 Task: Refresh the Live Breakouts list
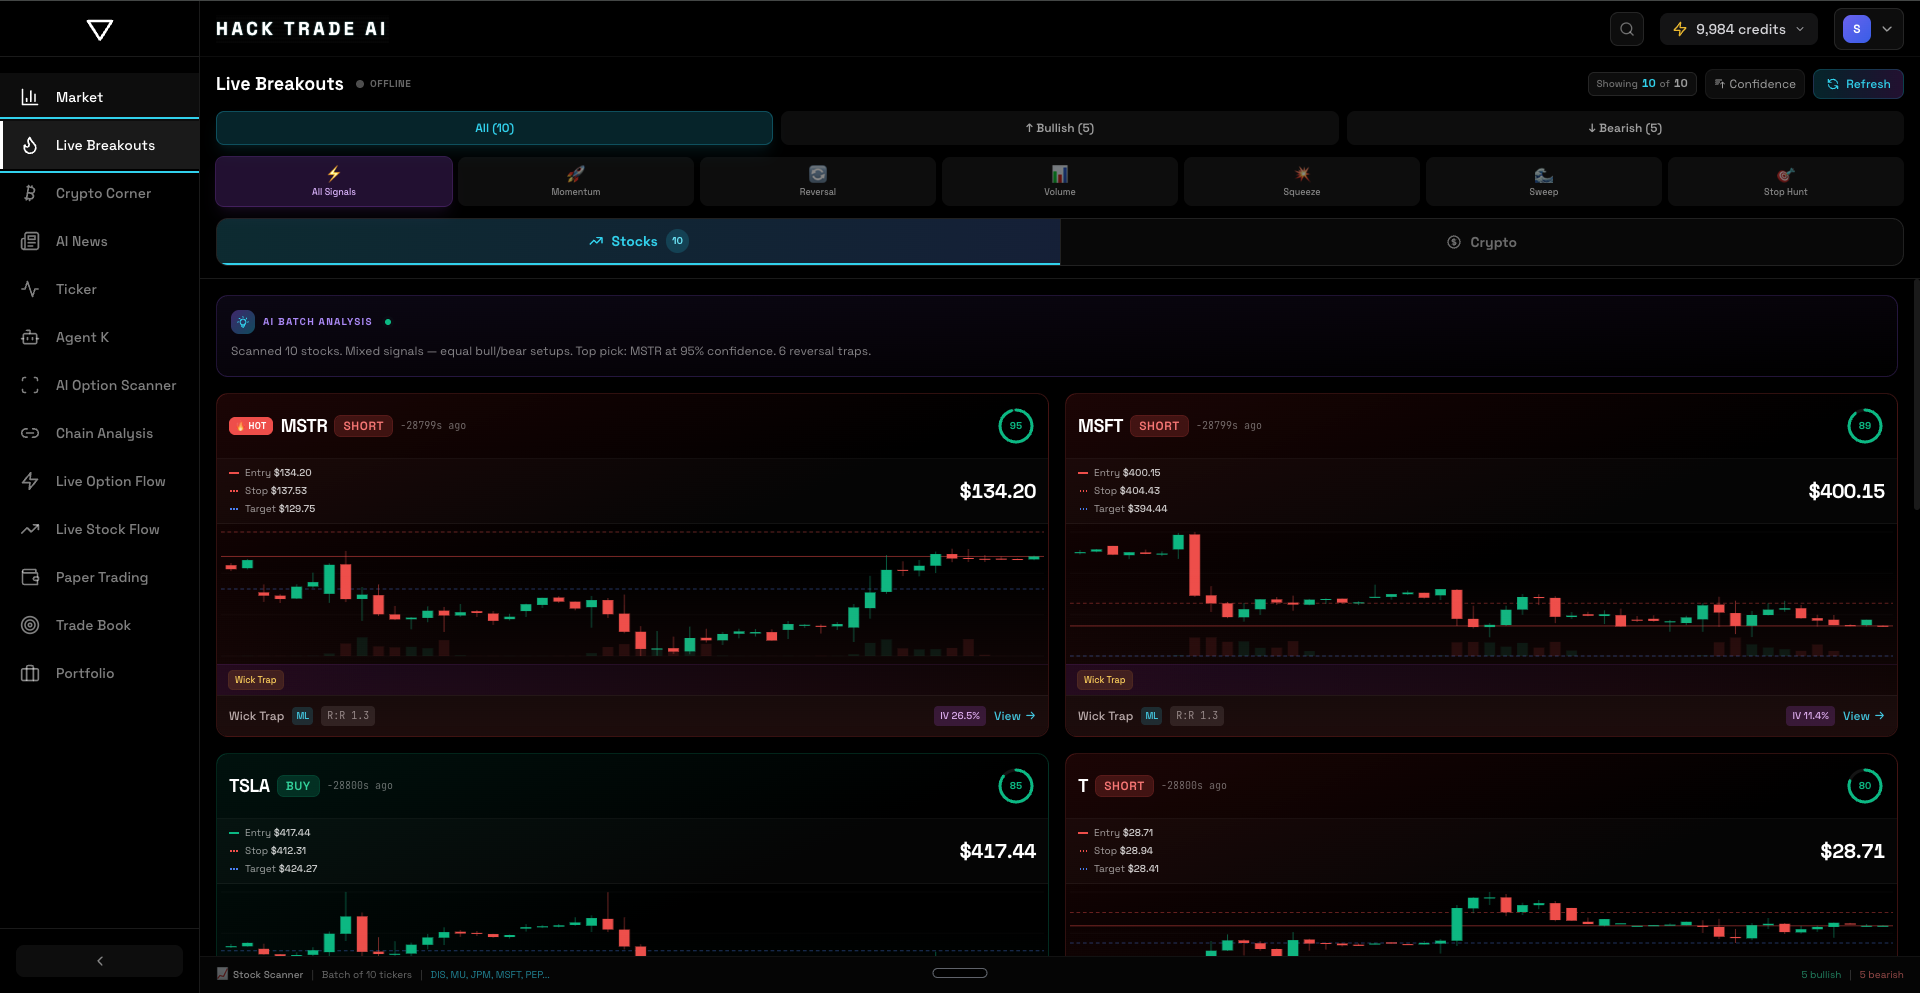click(x=1858, y=84)
